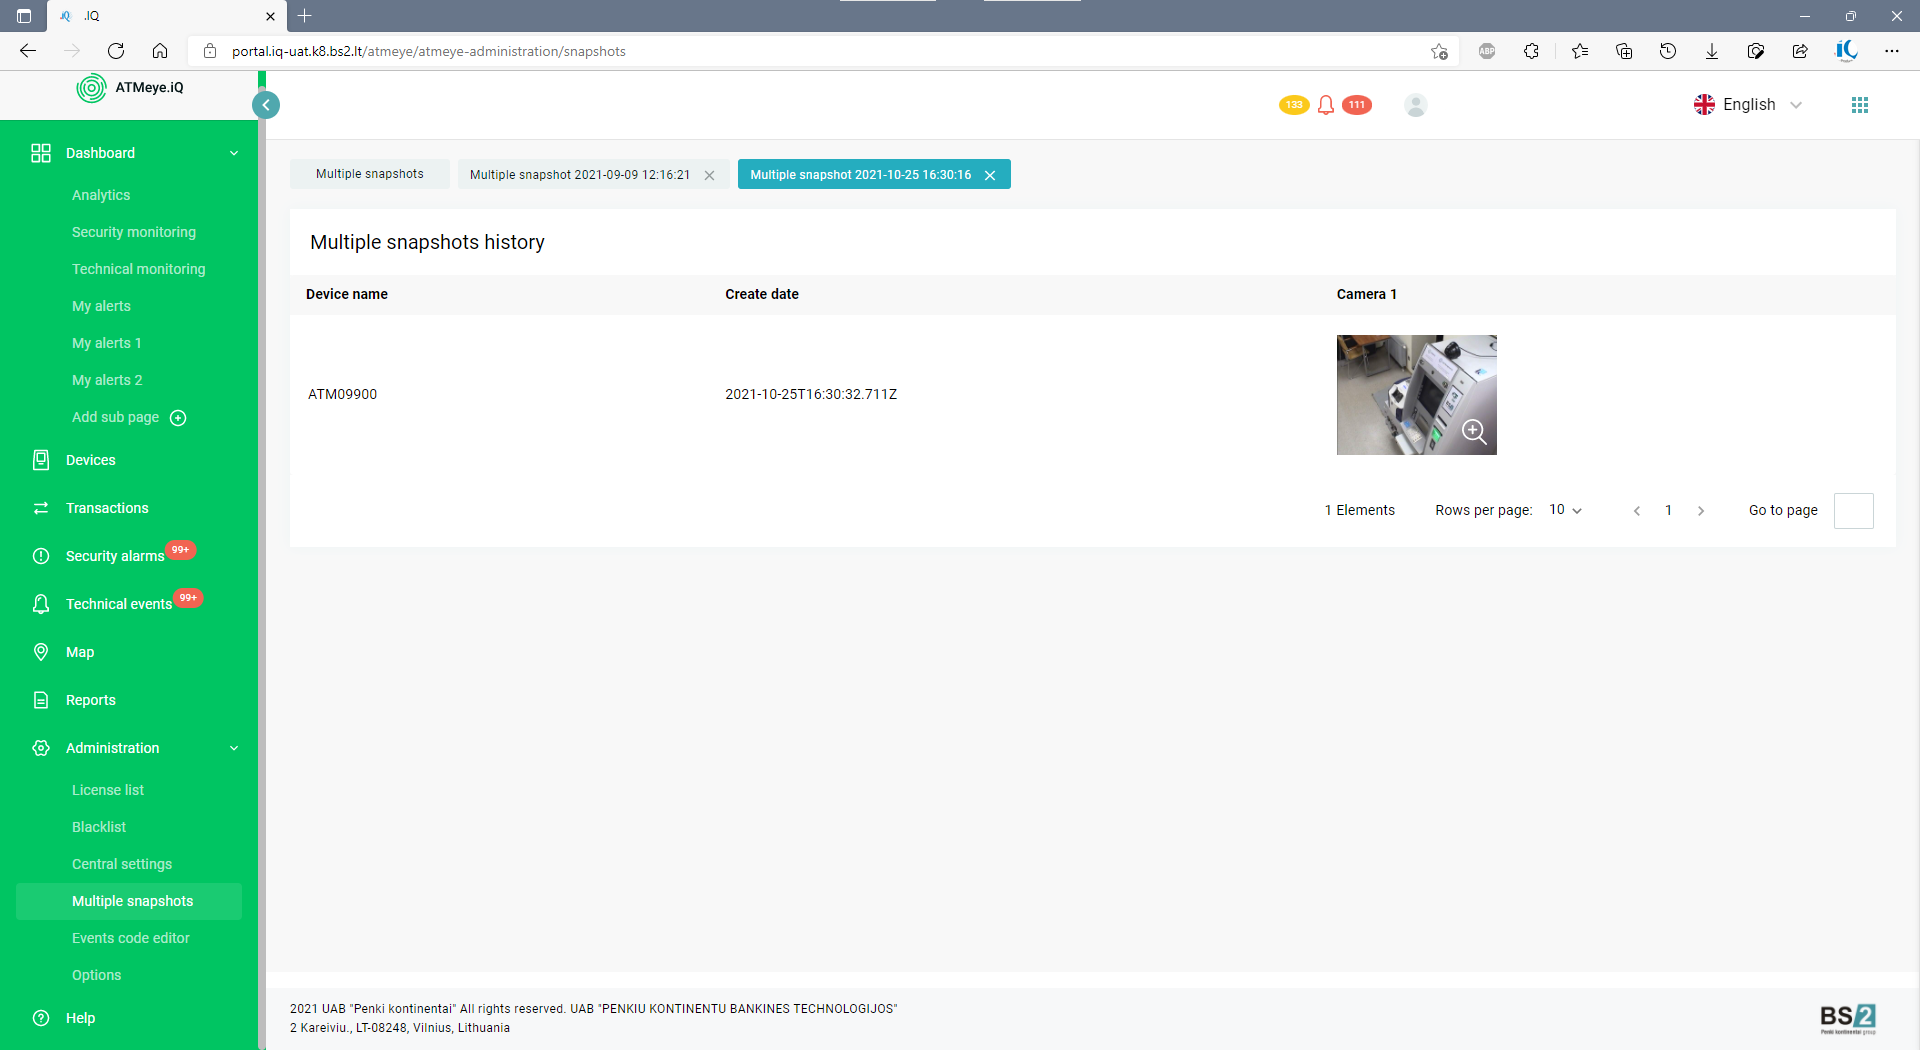1920x1050 pixels.
Task: Collapse the Dashboard menu section
Action: tap(234, 153)
